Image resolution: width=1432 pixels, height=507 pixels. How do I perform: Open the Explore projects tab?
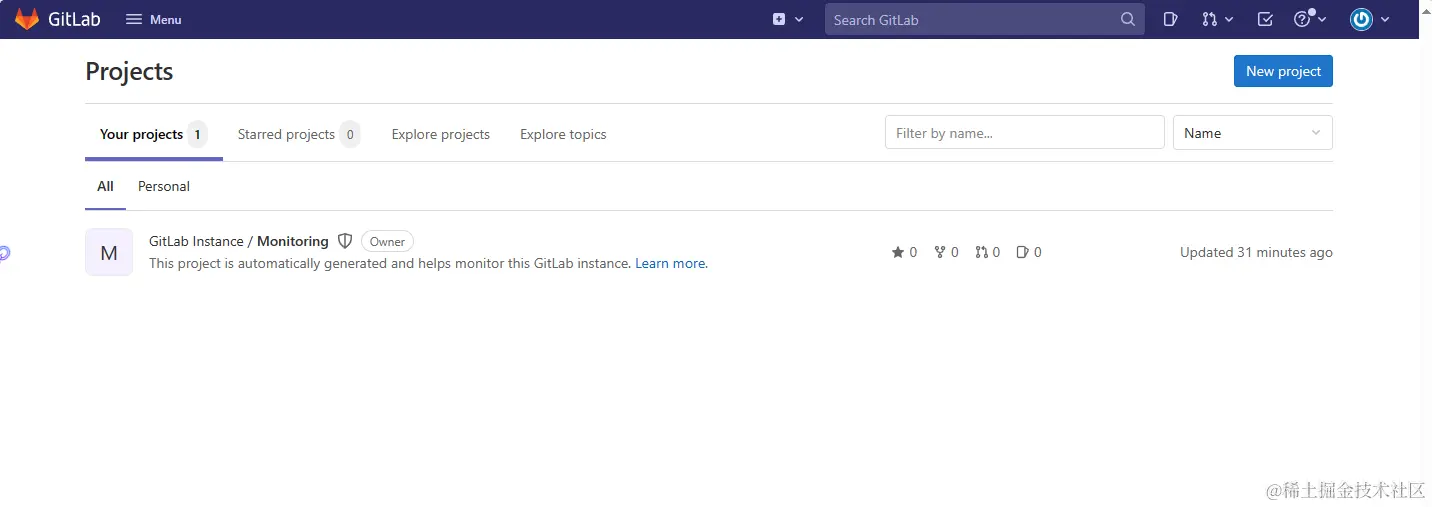pos(441,134)
